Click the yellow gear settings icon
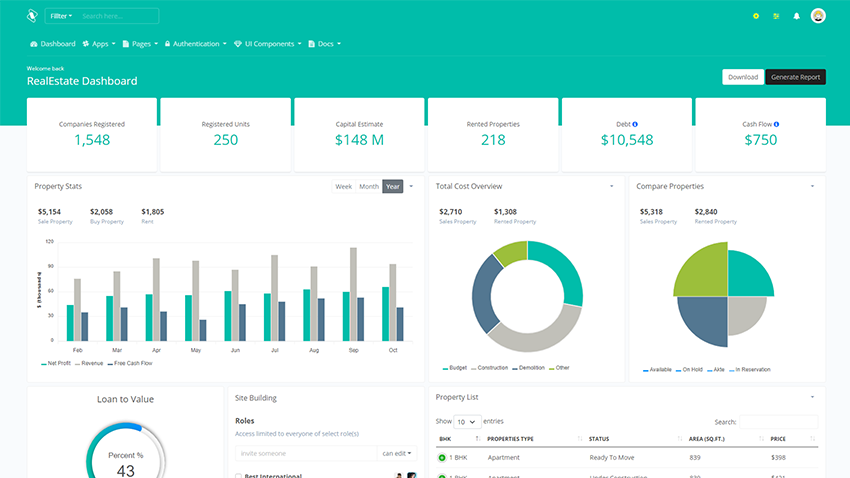The image size is (850, 478). coord(755,16)
